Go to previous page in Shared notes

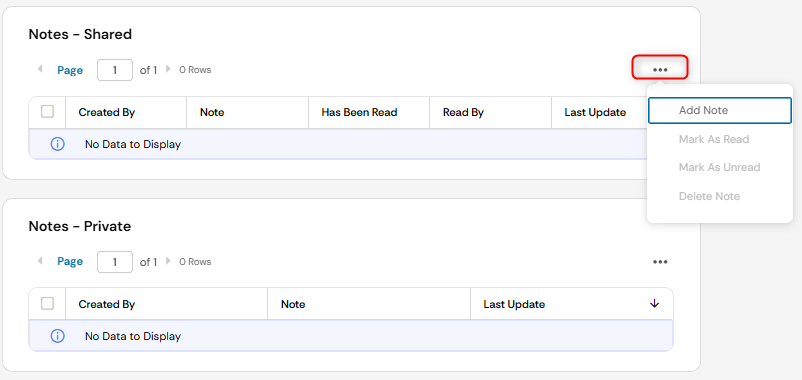tap(40, 69)
